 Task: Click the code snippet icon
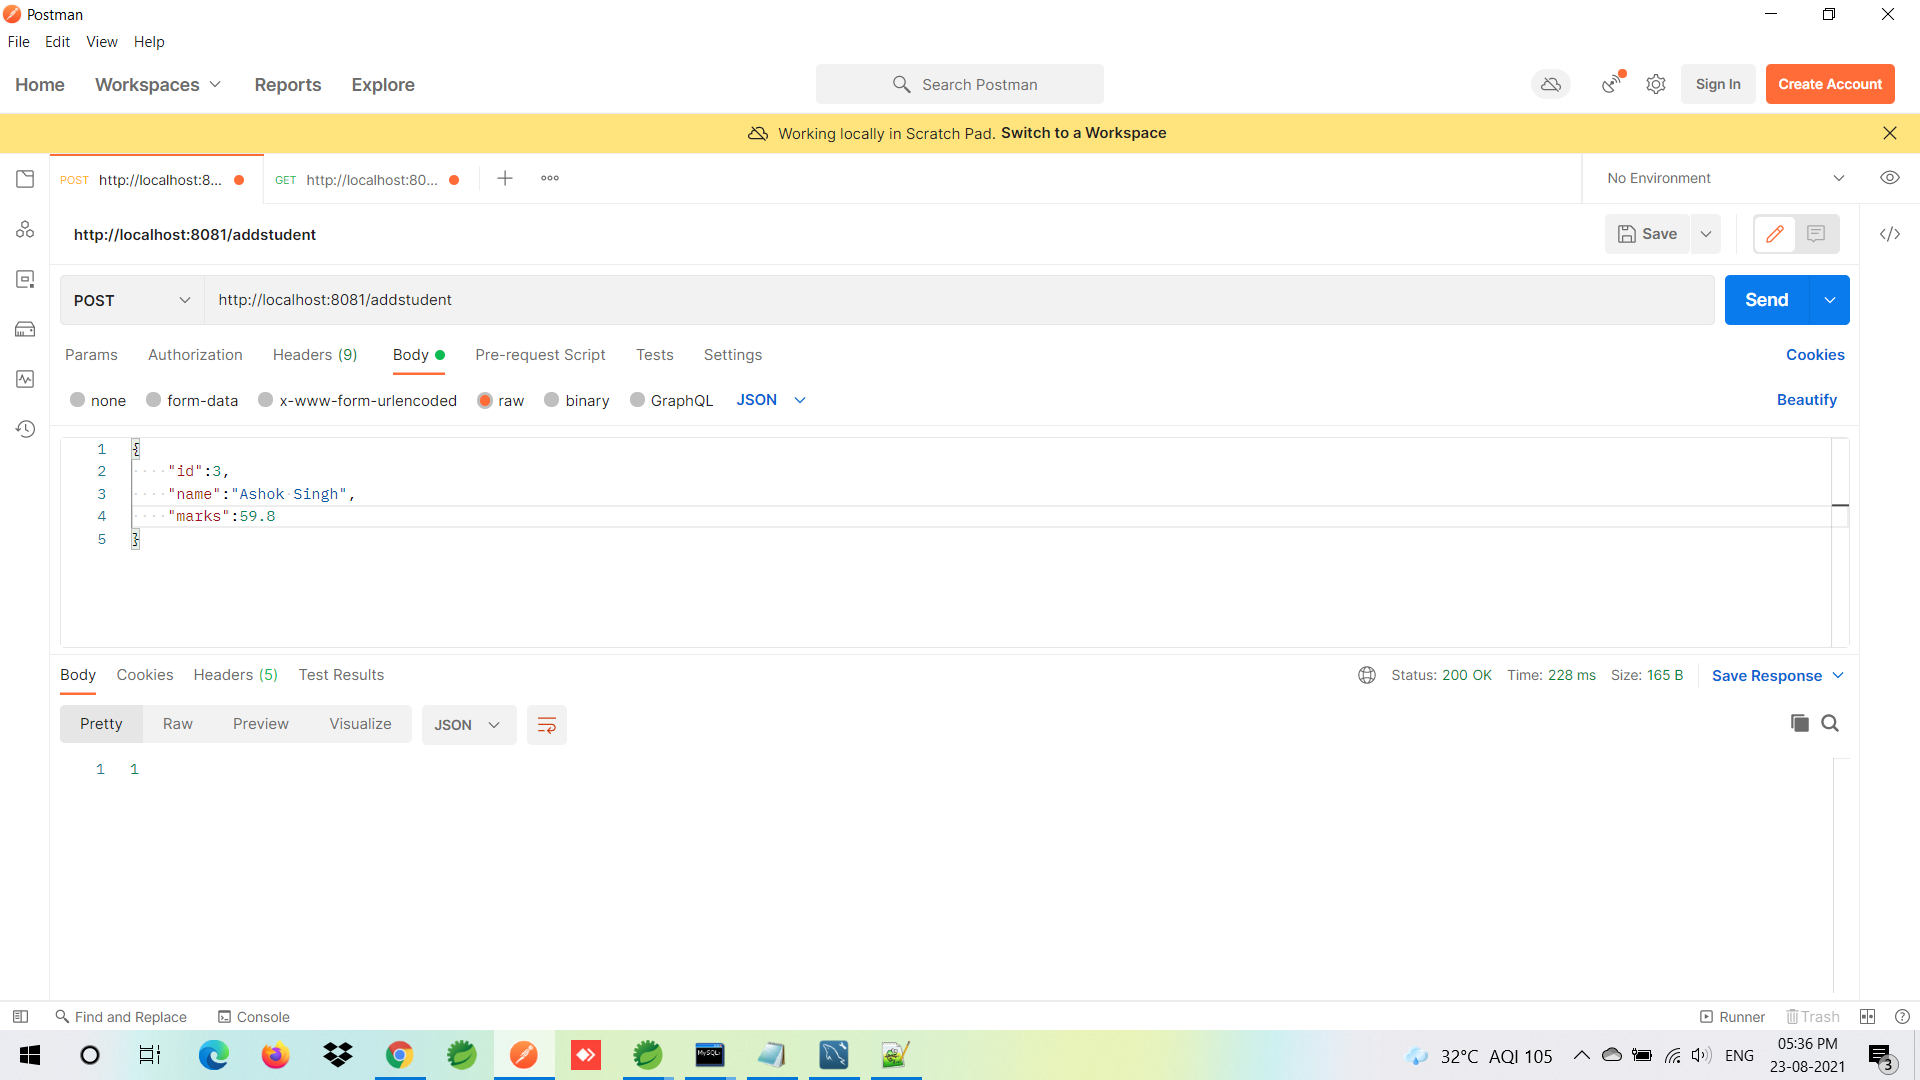tap(1889, 234)
